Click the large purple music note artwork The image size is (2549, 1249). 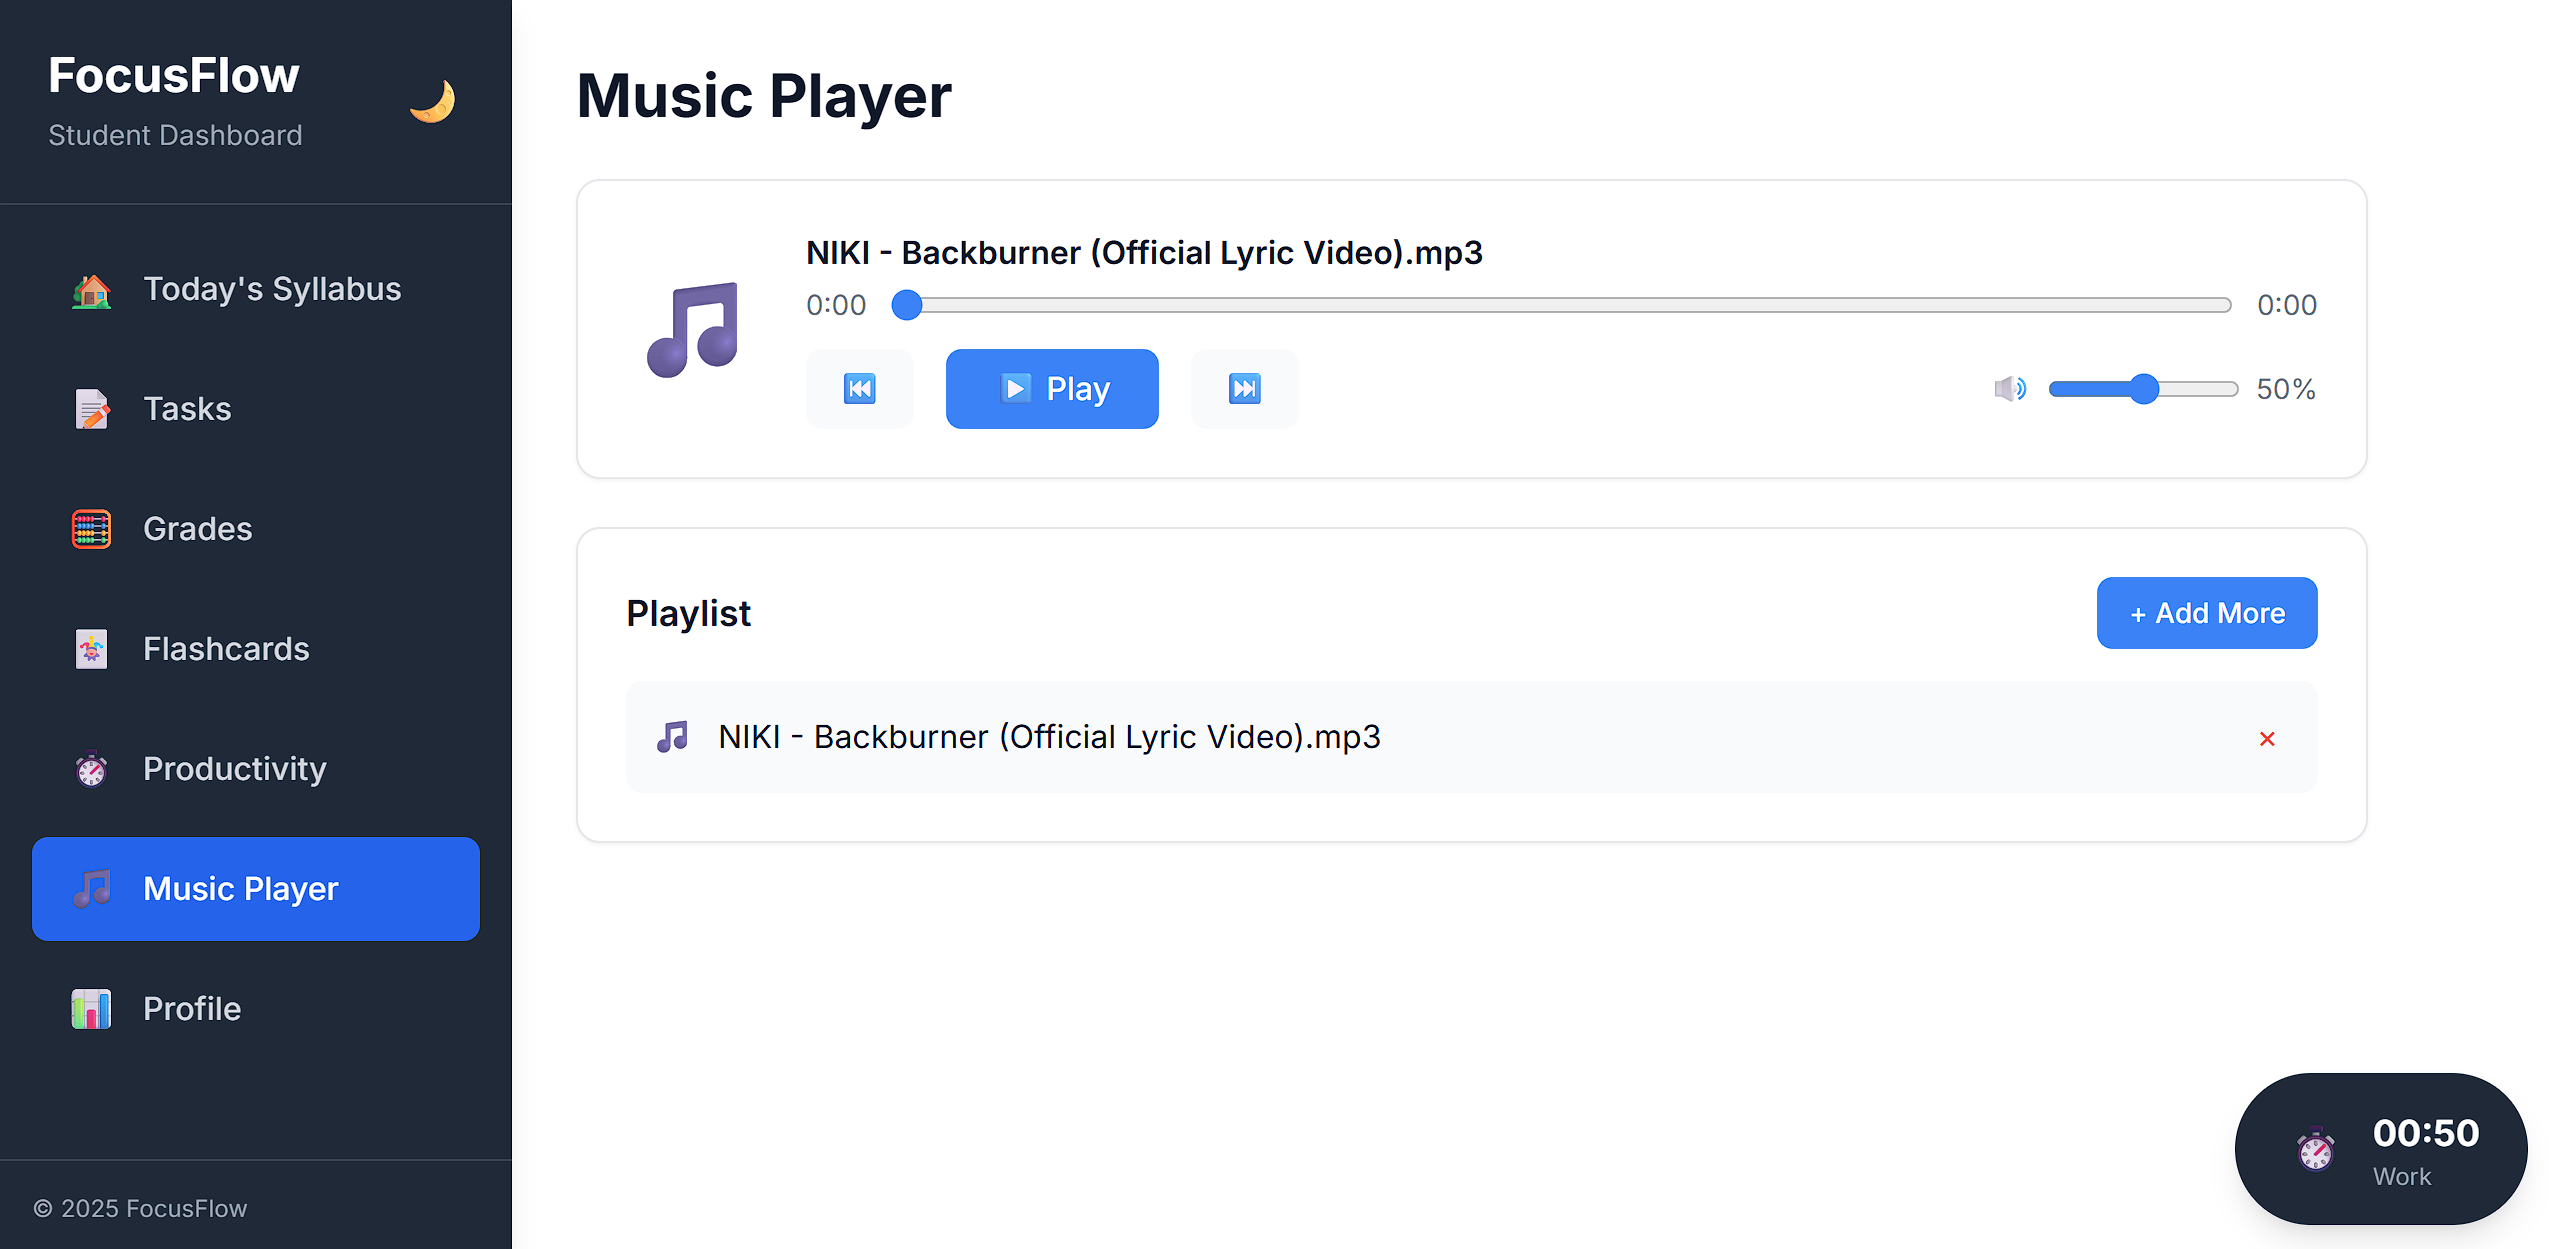pos(692,329)
